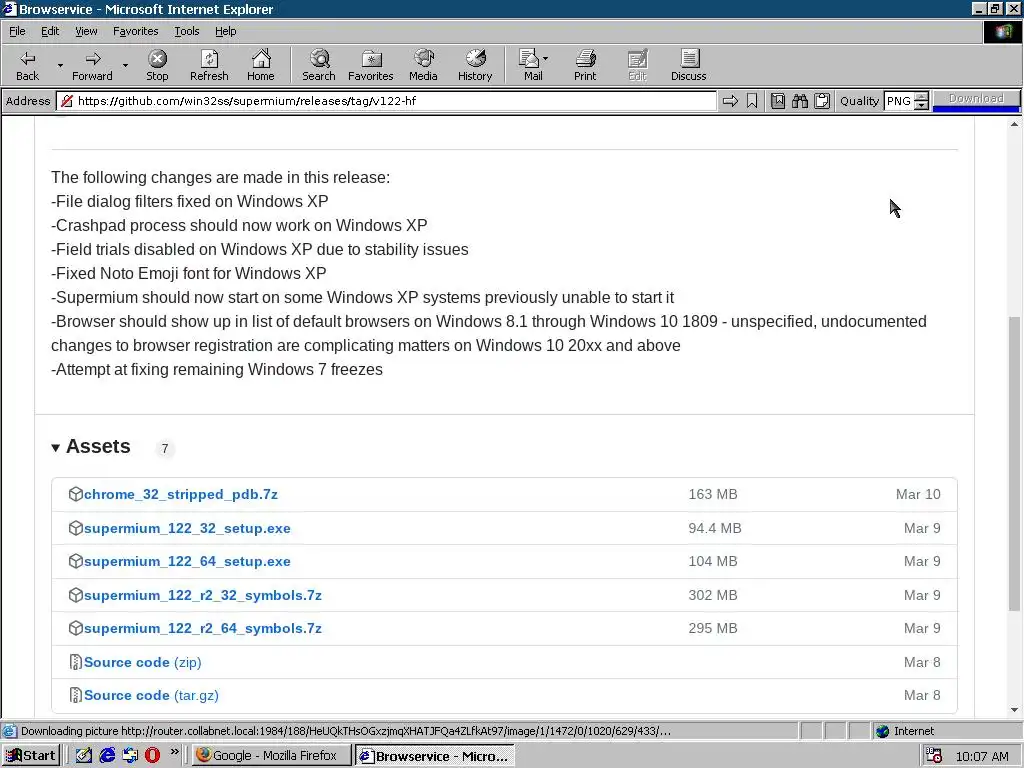Click the Download button in address bar
This screenshot has width=1024, height=768.
coord(976,99)
